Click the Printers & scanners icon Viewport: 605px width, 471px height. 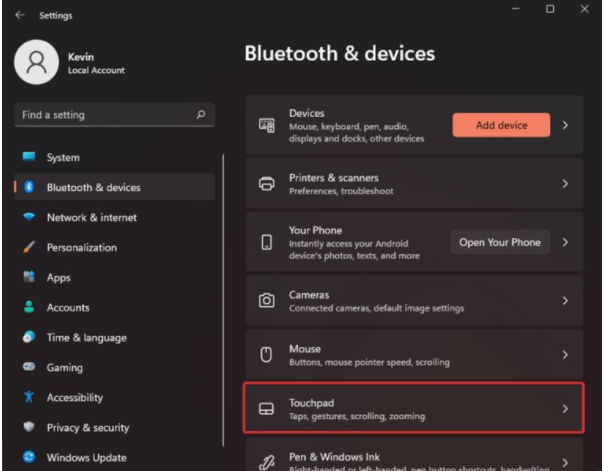pyautogui.click(x=266, y=184)
